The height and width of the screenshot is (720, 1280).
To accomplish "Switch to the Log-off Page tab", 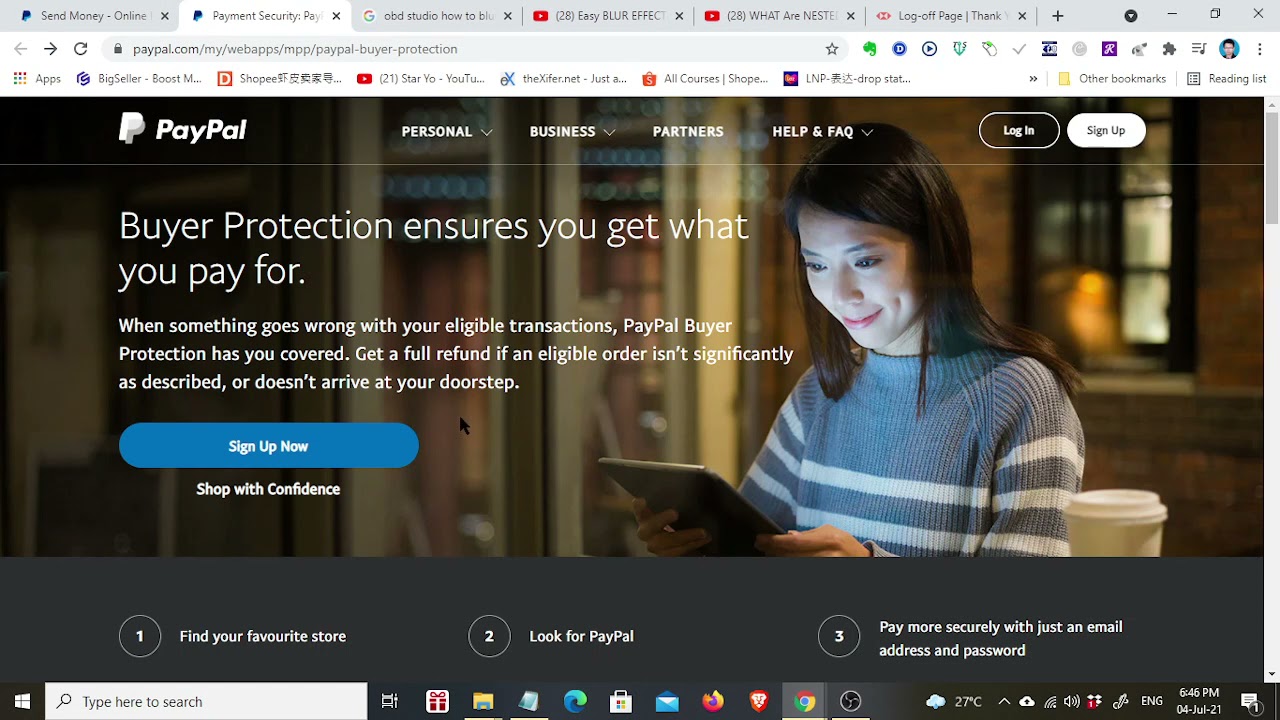I will coord(952,16).
